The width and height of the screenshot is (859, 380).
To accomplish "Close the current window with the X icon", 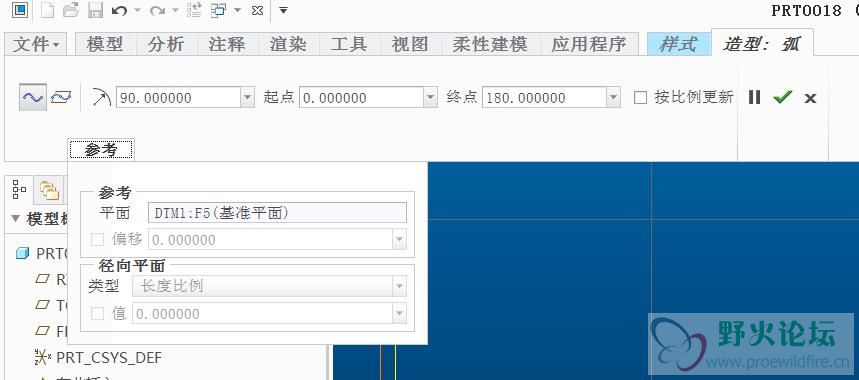I will [x=257, y=10].
